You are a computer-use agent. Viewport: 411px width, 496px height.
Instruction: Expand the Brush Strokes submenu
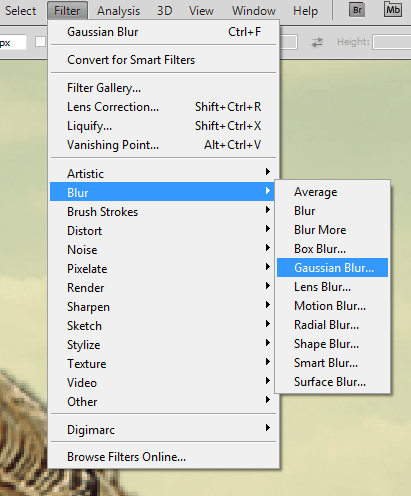[163, 212]
